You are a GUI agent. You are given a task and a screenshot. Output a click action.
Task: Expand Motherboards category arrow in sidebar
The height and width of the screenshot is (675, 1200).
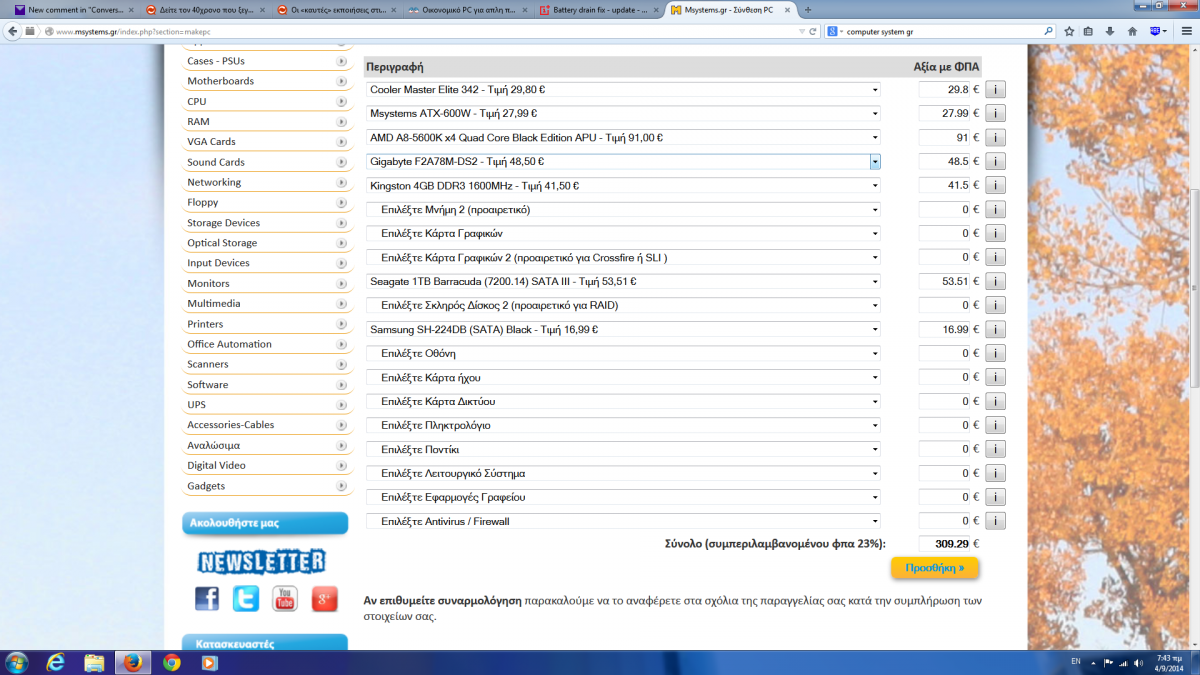coord(343,81)
